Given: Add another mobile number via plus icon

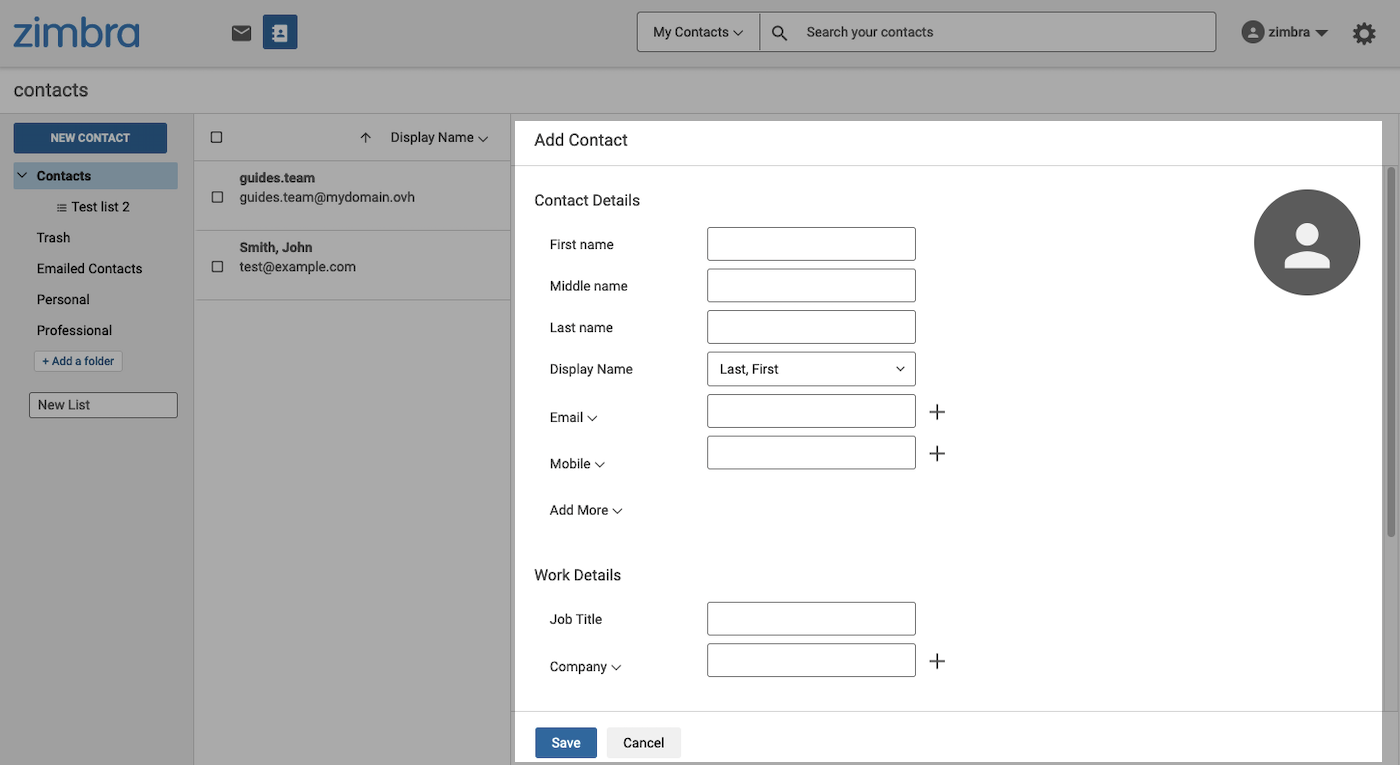Looking at the screenshot, I should (x=937, y=453).
